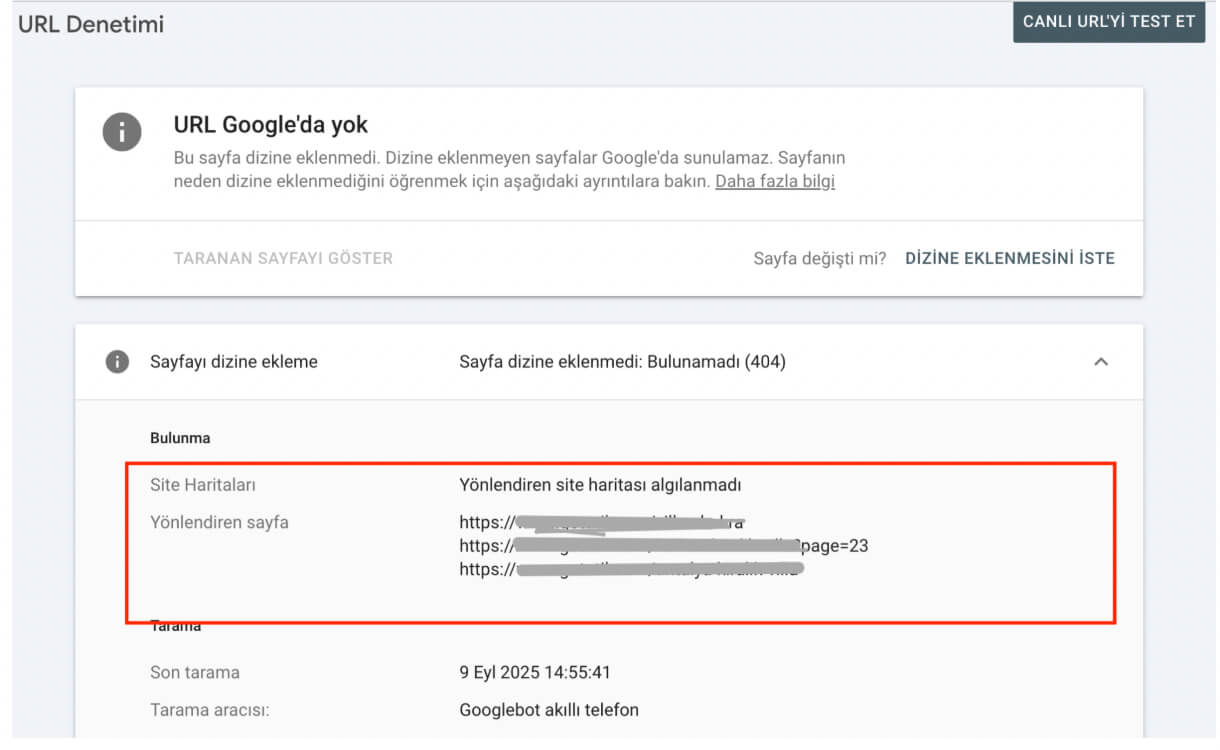Click the Sayfa değişti mi? text

coord(819,258)
